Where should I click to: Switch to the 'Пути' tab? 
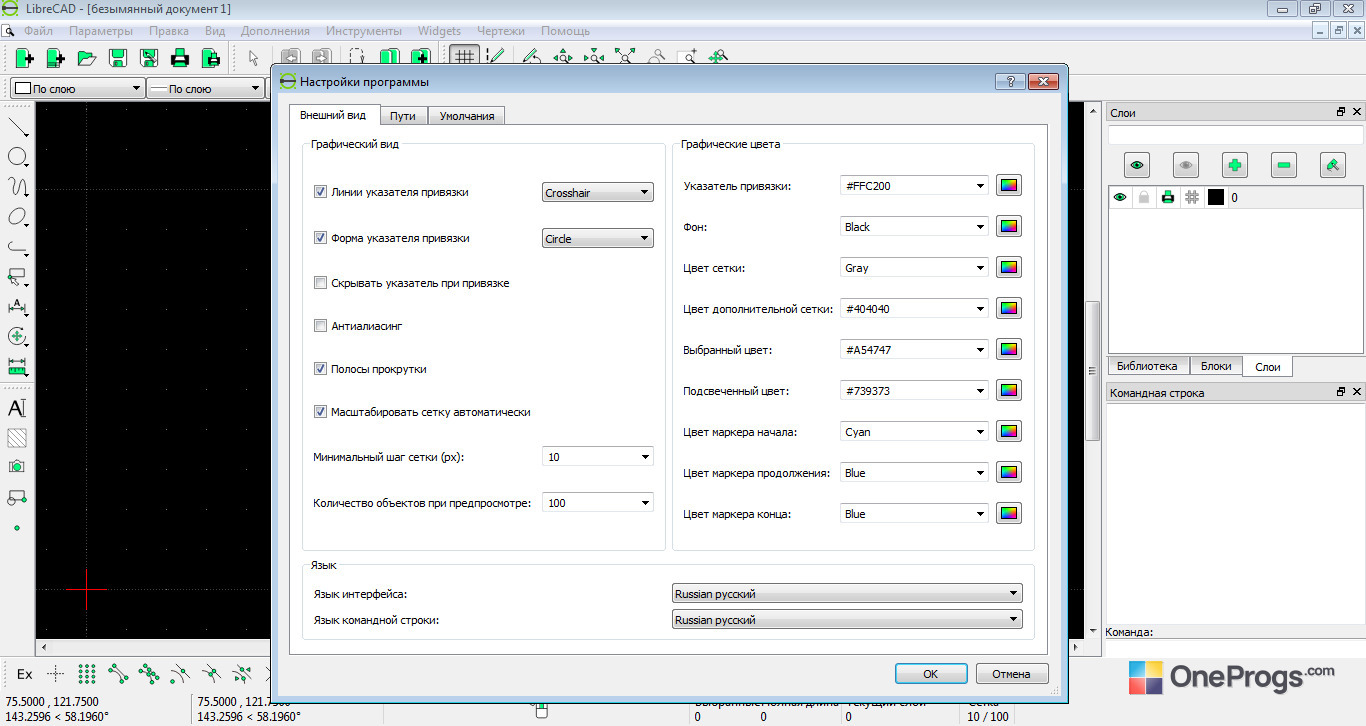coord(403,116)
